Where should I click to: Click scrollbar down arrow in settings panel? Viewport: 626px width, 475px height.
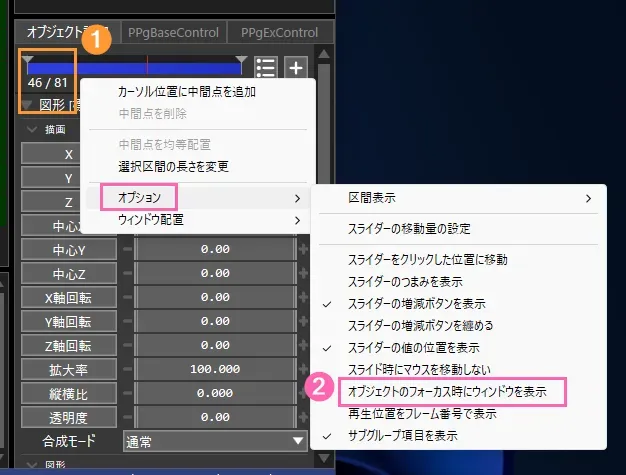pyautogui.click(x=324, y=458)
